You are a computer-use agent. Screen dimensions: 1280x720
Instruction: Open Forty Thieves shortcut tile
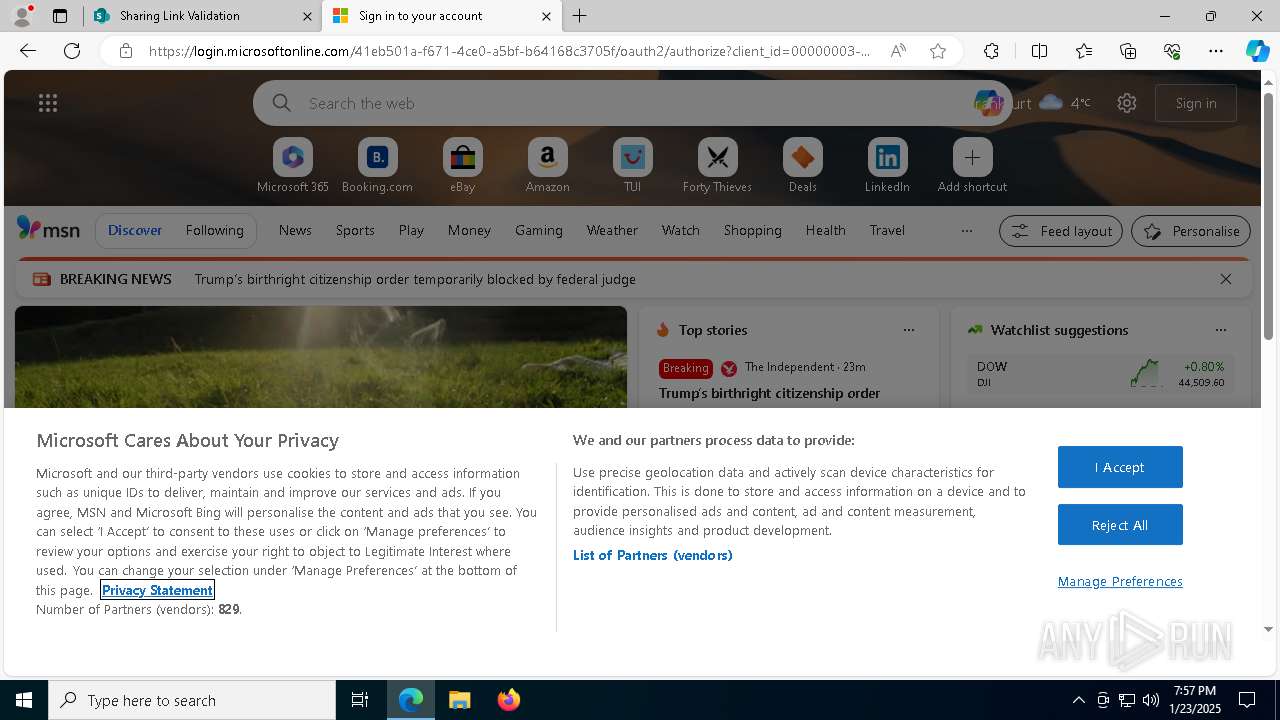[717, 166]
